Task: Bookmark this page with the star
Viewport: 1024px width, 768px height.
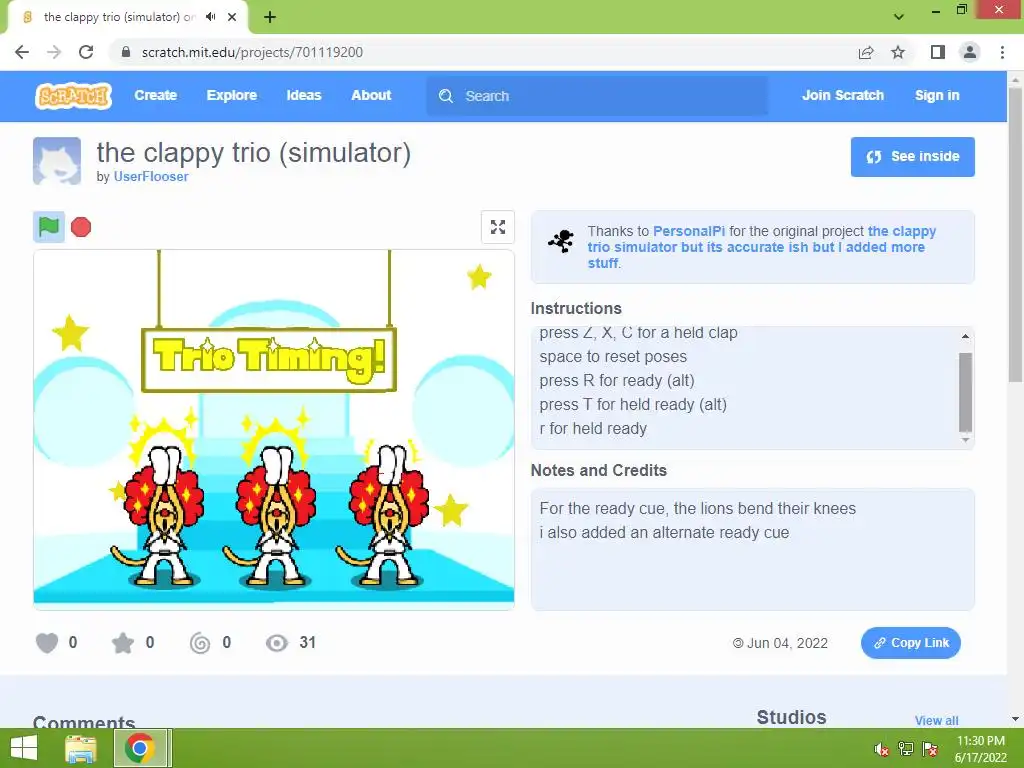Action: tap(898, 52)
